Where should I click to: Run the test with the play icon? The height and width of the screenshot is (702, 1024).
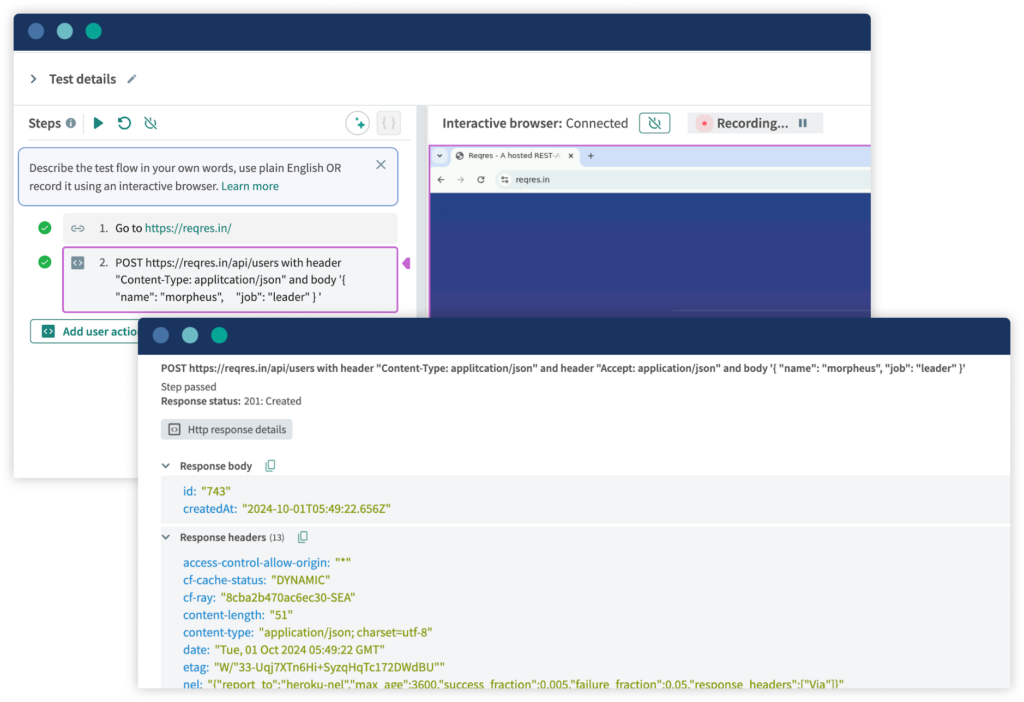(100, 122)
